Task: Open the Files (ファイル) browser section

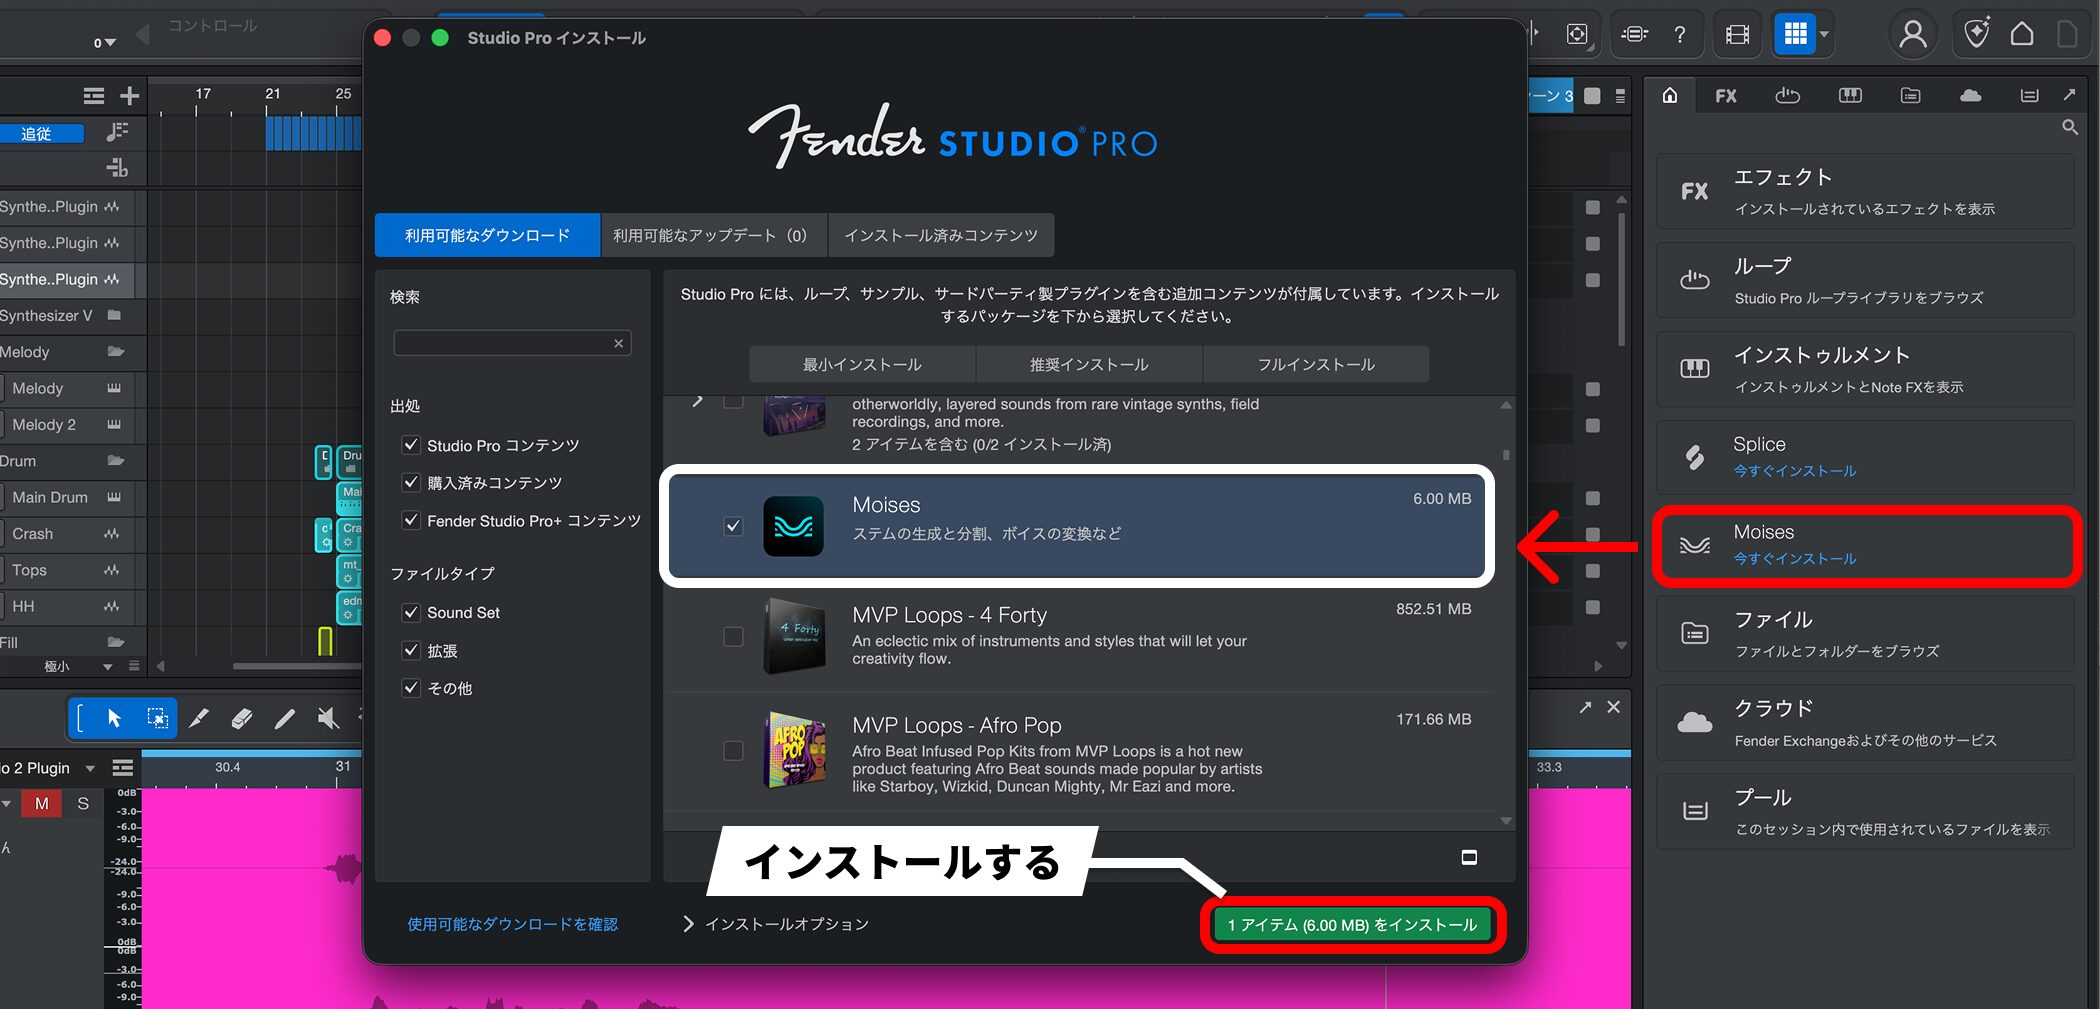Action: 1865,634
